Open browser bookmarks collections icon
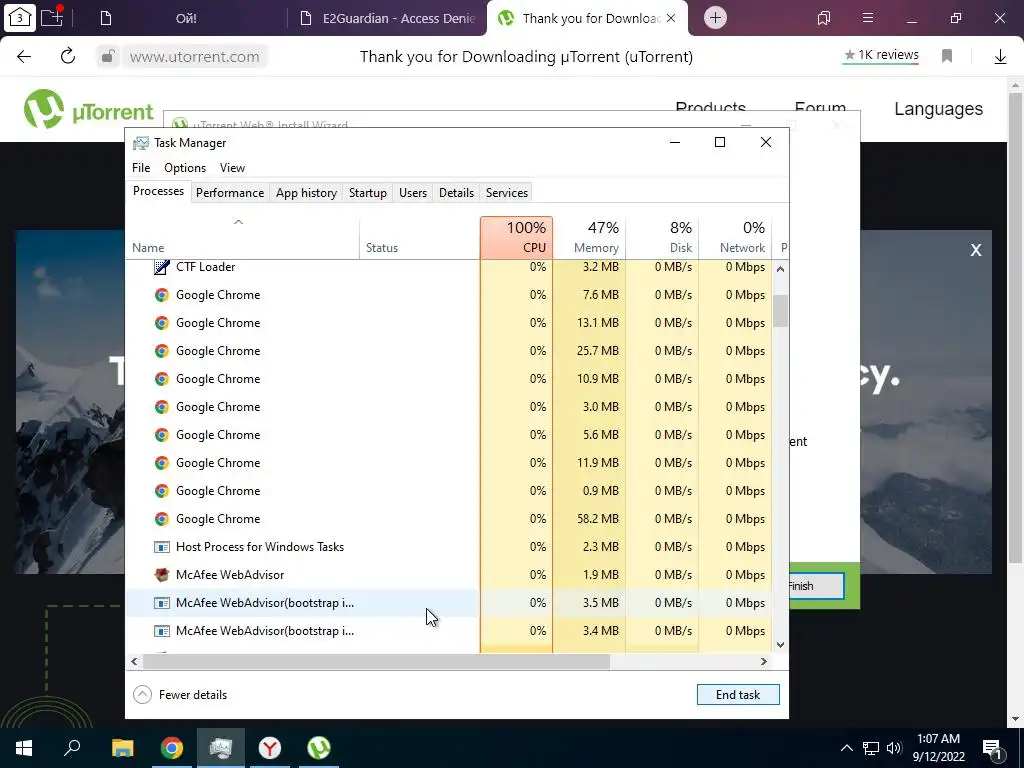The image size is (1024, 768). (824, 18)
